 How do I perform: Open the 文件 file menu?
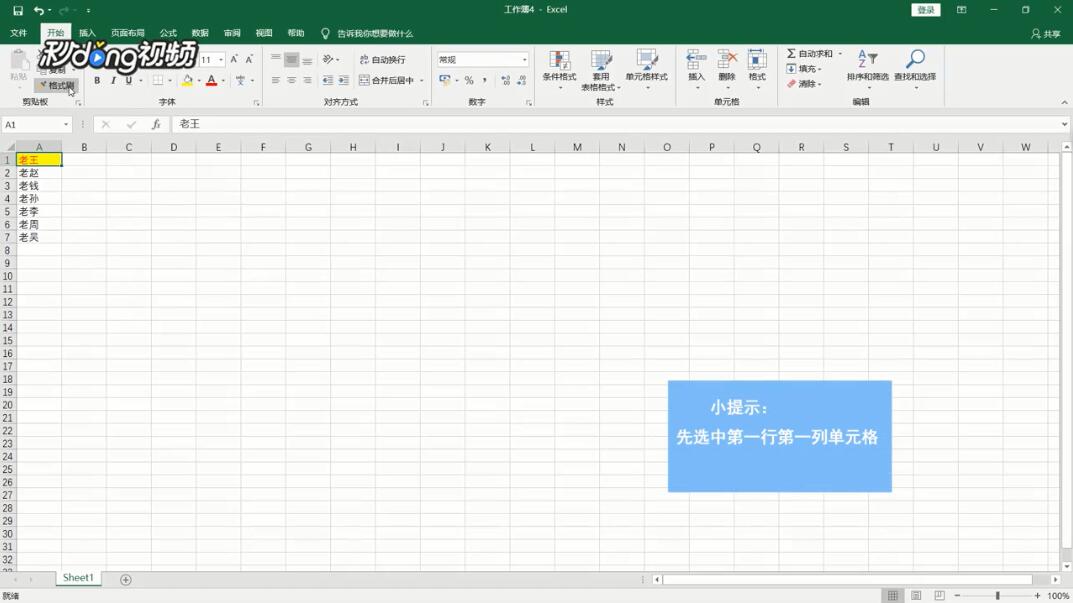(18, 33)
